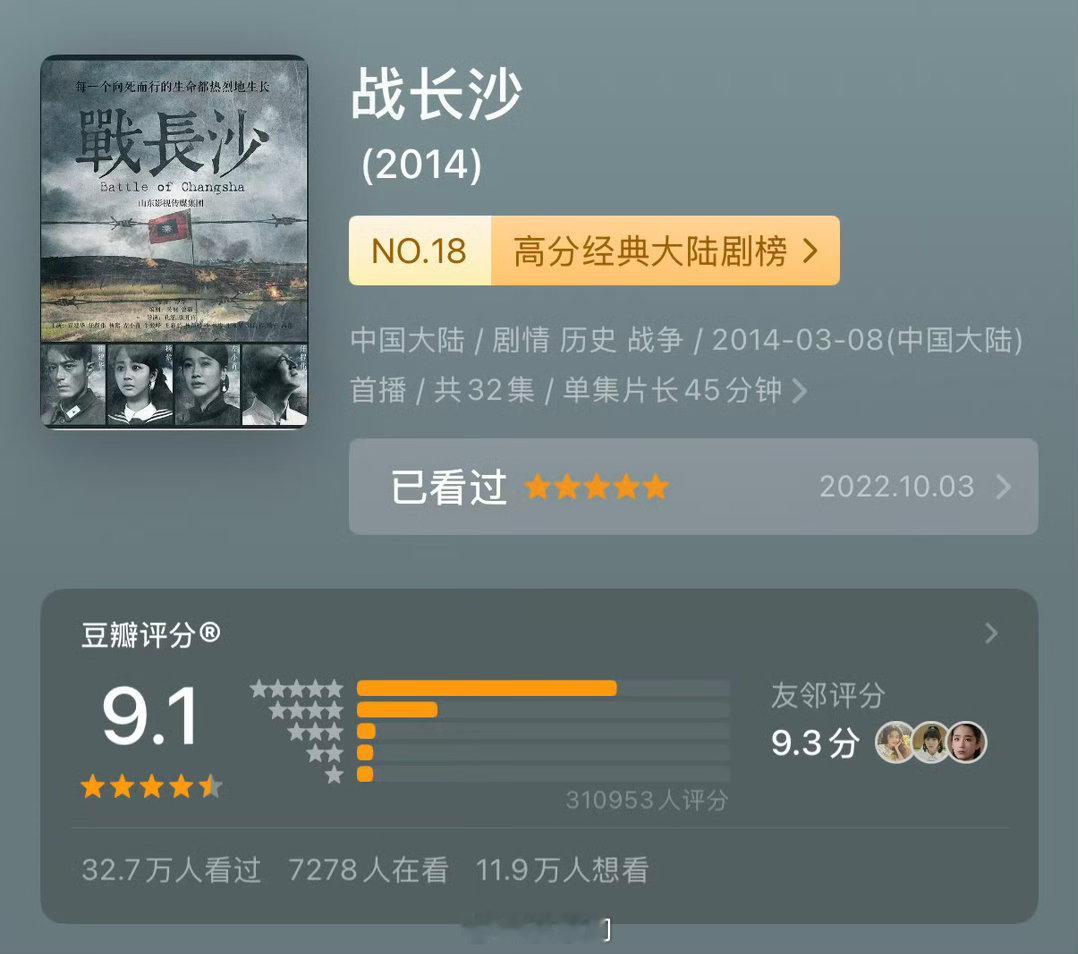Click the 9.1 Douban score

[151, 716]
